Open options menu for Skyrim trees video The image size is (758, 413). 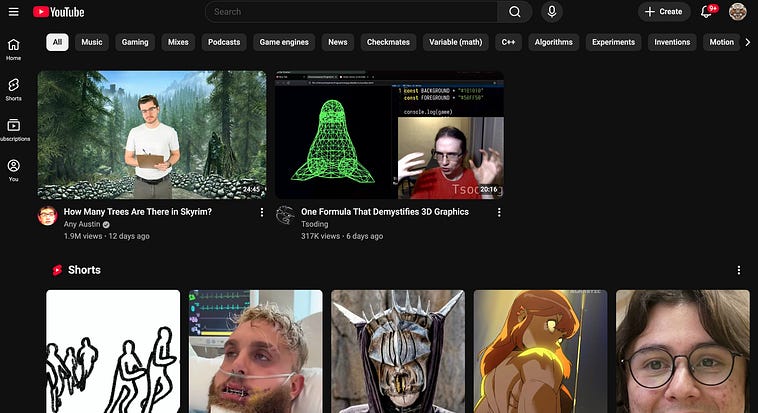click(262, 212)
